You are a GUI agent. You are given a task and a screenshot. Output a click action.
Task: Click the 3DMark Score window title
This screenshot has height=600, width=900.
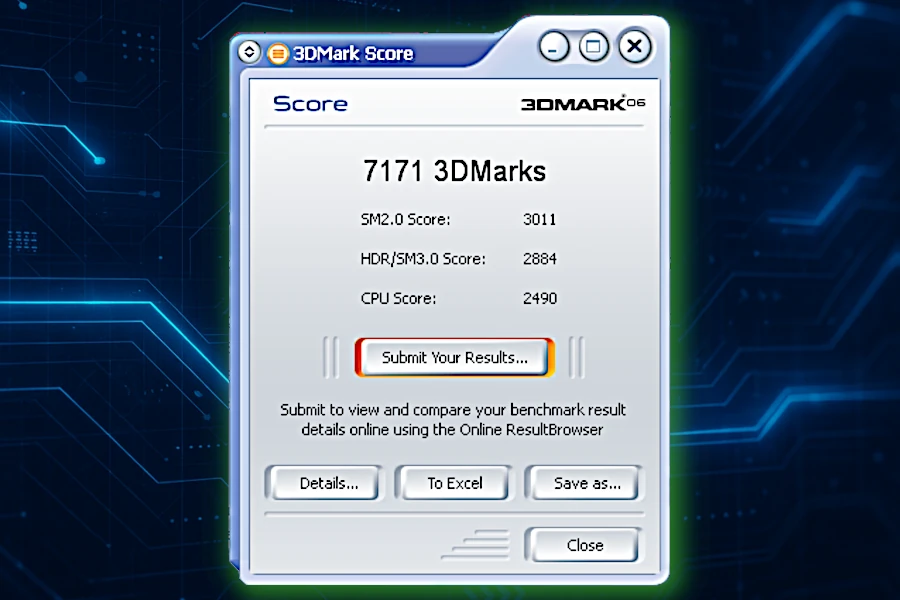coord(353,53)
